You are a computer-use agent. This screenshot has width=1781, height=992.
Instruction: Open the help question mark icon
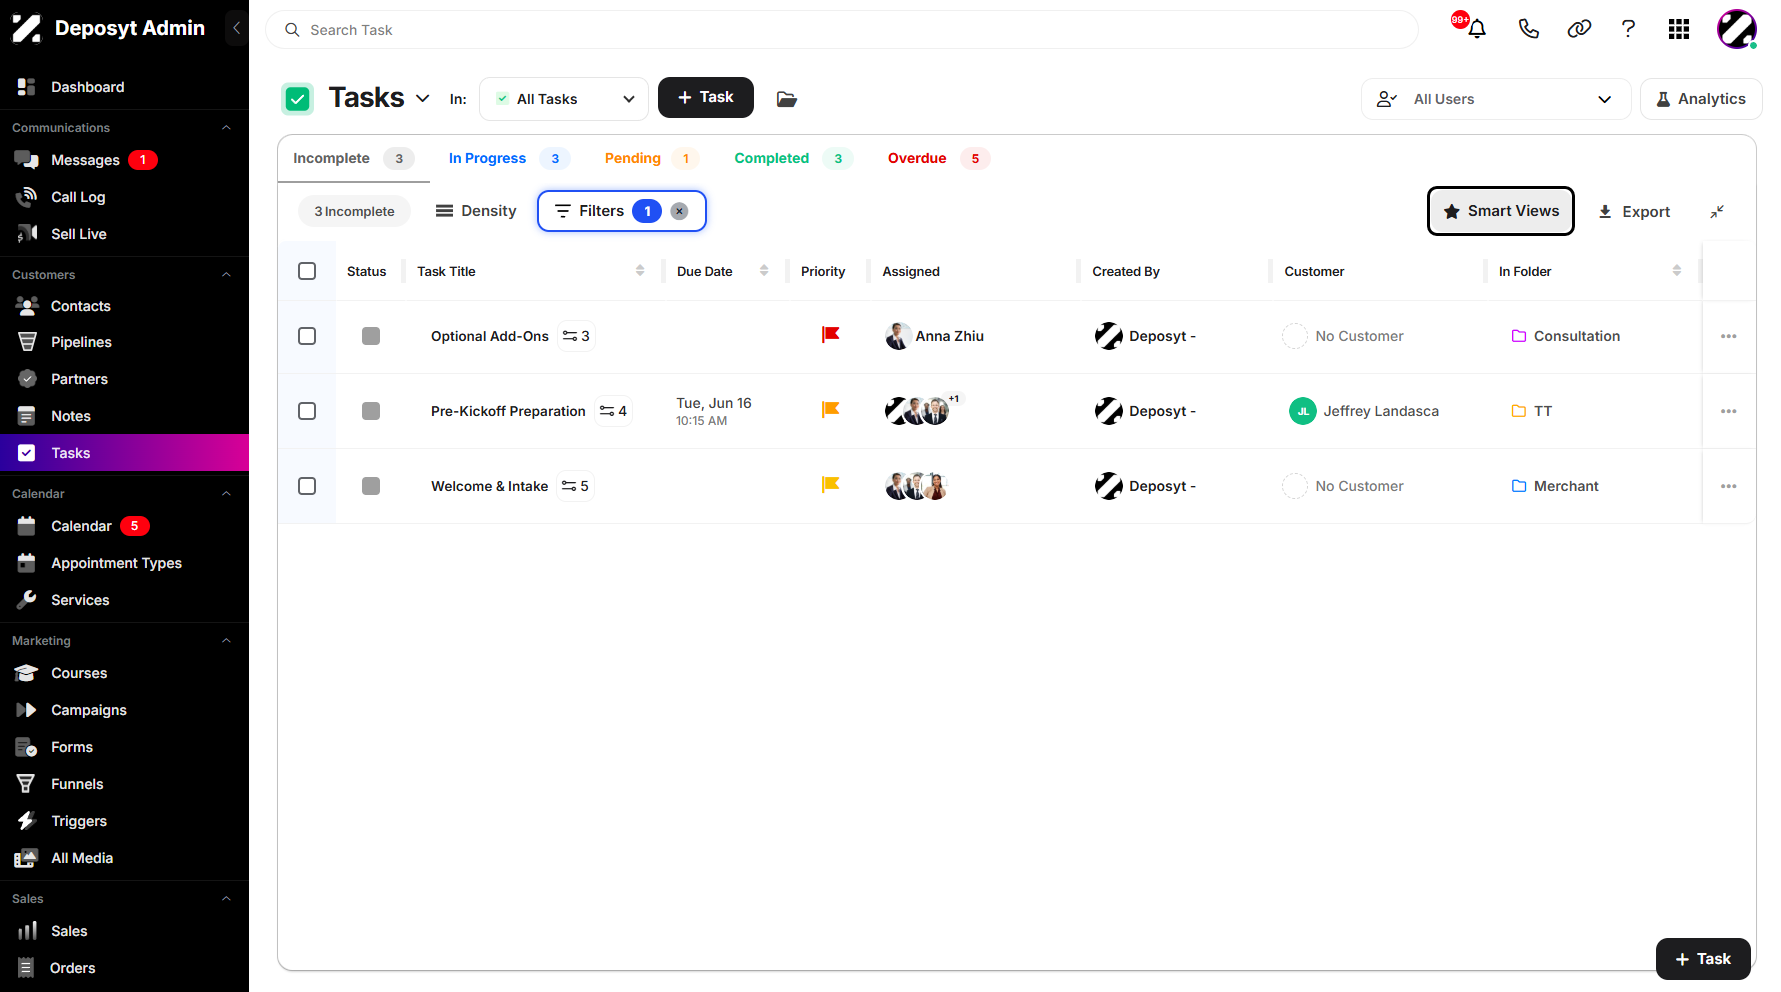1628,29
